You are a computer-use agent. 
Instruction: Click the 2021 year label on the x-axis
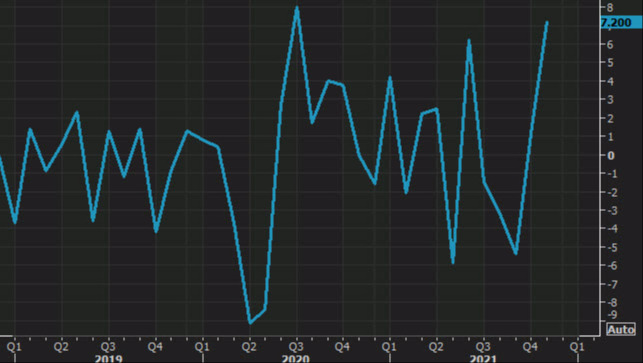(x=483, y=358)
